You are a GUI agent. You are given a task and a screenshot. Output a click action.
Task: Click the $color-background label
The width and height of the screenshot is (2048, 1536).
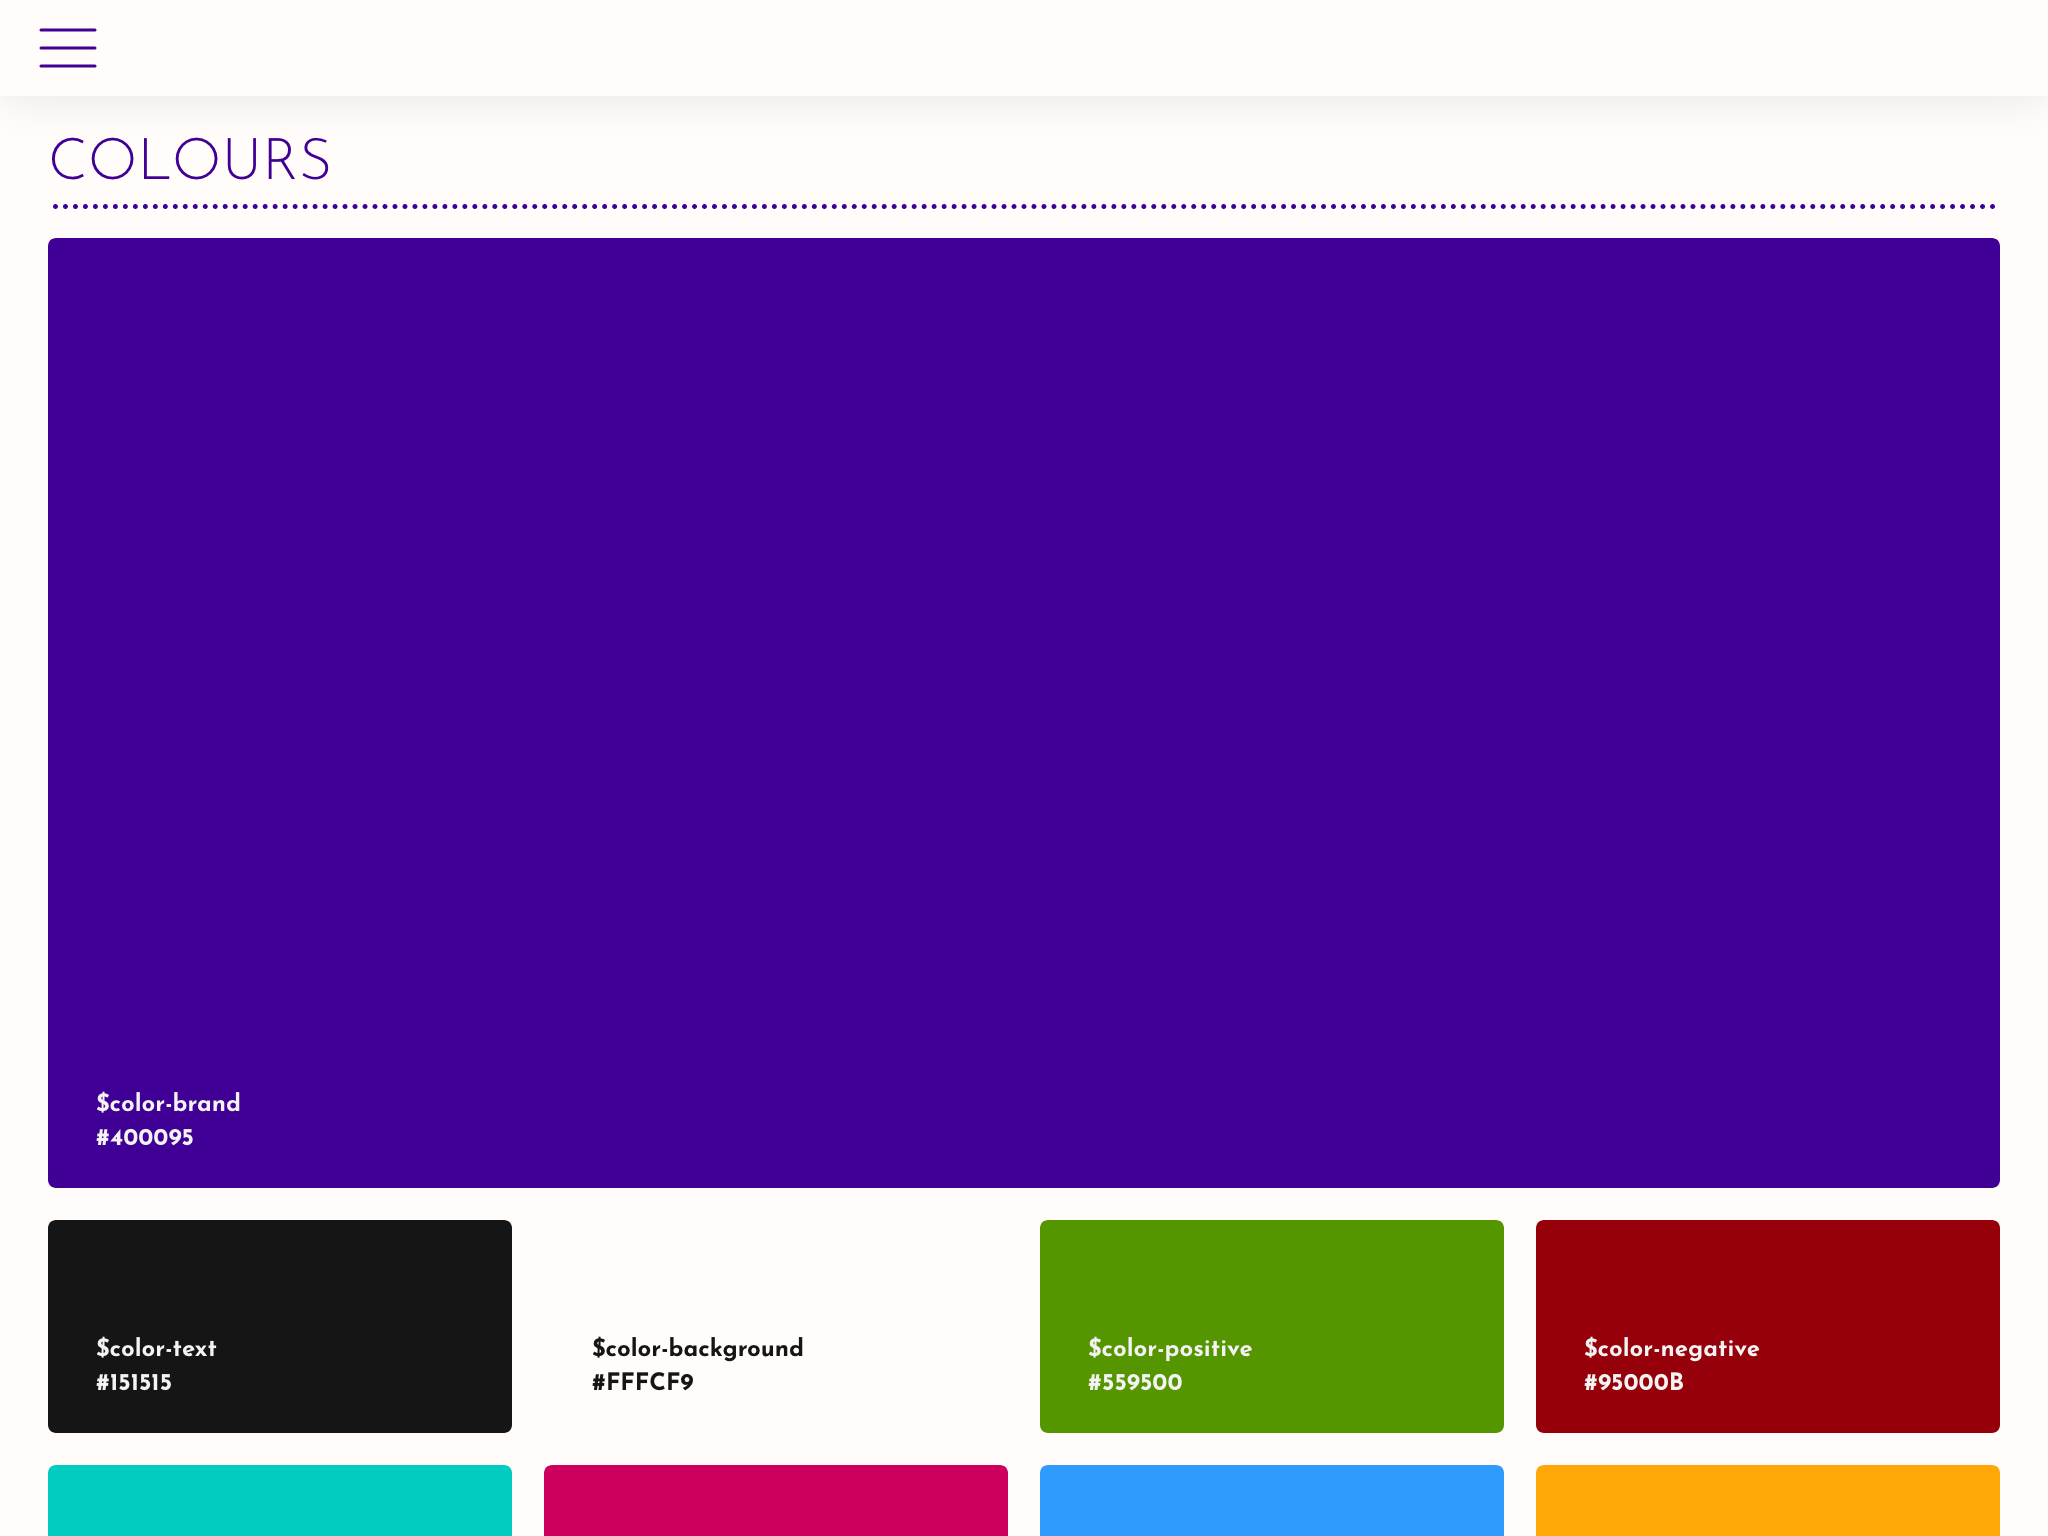point(698,1348)
